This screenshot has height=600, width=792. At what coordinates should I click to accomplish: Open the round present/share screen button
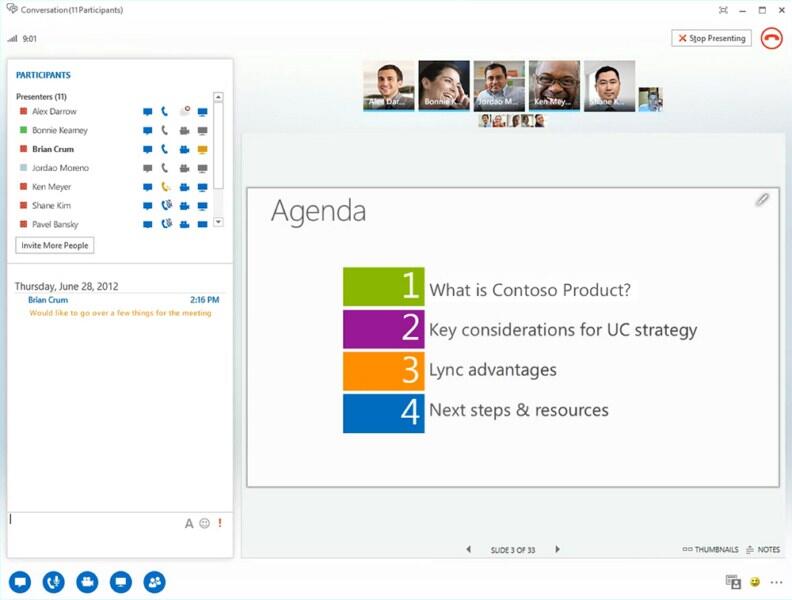pos(121,582)
